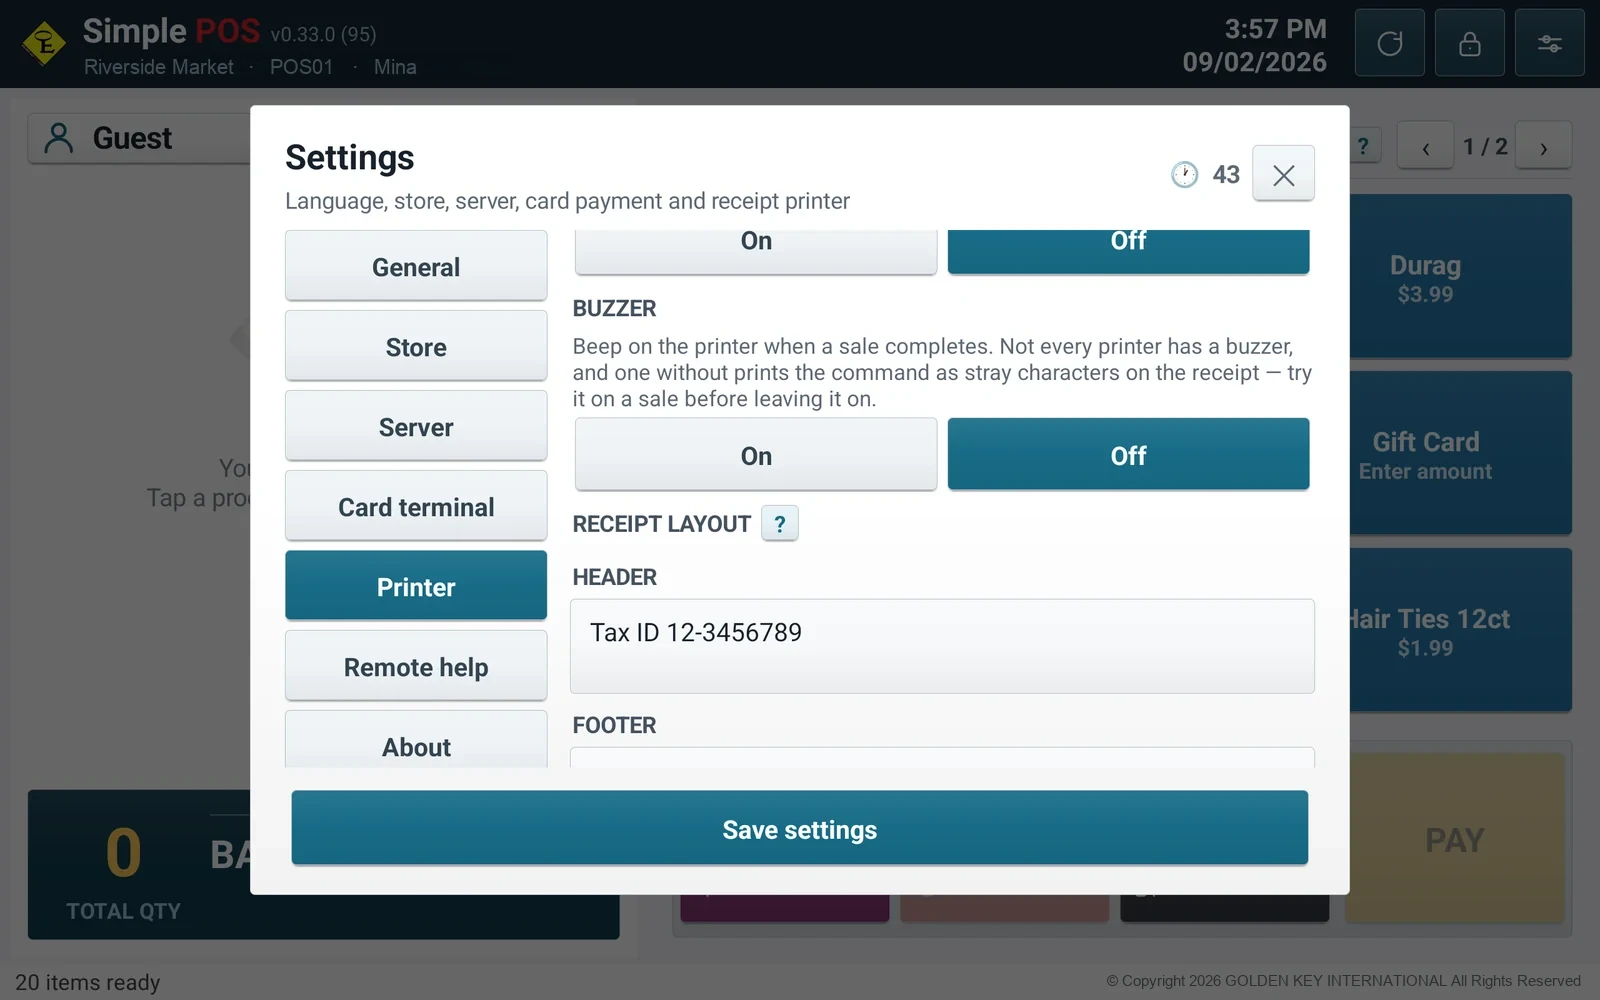Viewport: 1600px width, 1000px height.
Task: Select the Off option above the Buzzer heading
Action: 1128,251
